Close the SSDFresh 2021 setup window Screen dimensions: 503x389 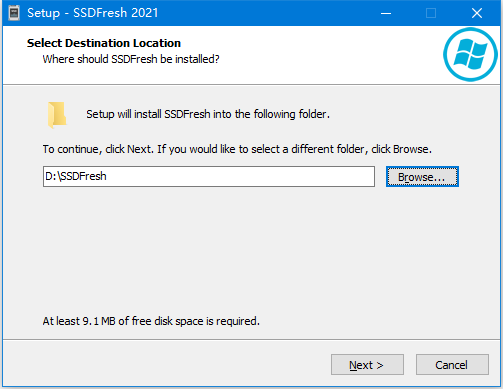(477, 13)
